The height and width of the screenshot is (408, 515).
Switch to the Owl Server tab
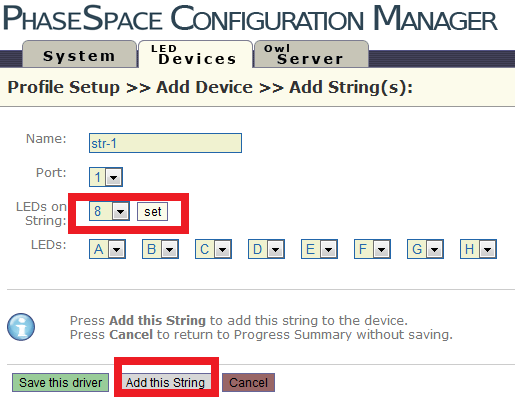[311, 55]
